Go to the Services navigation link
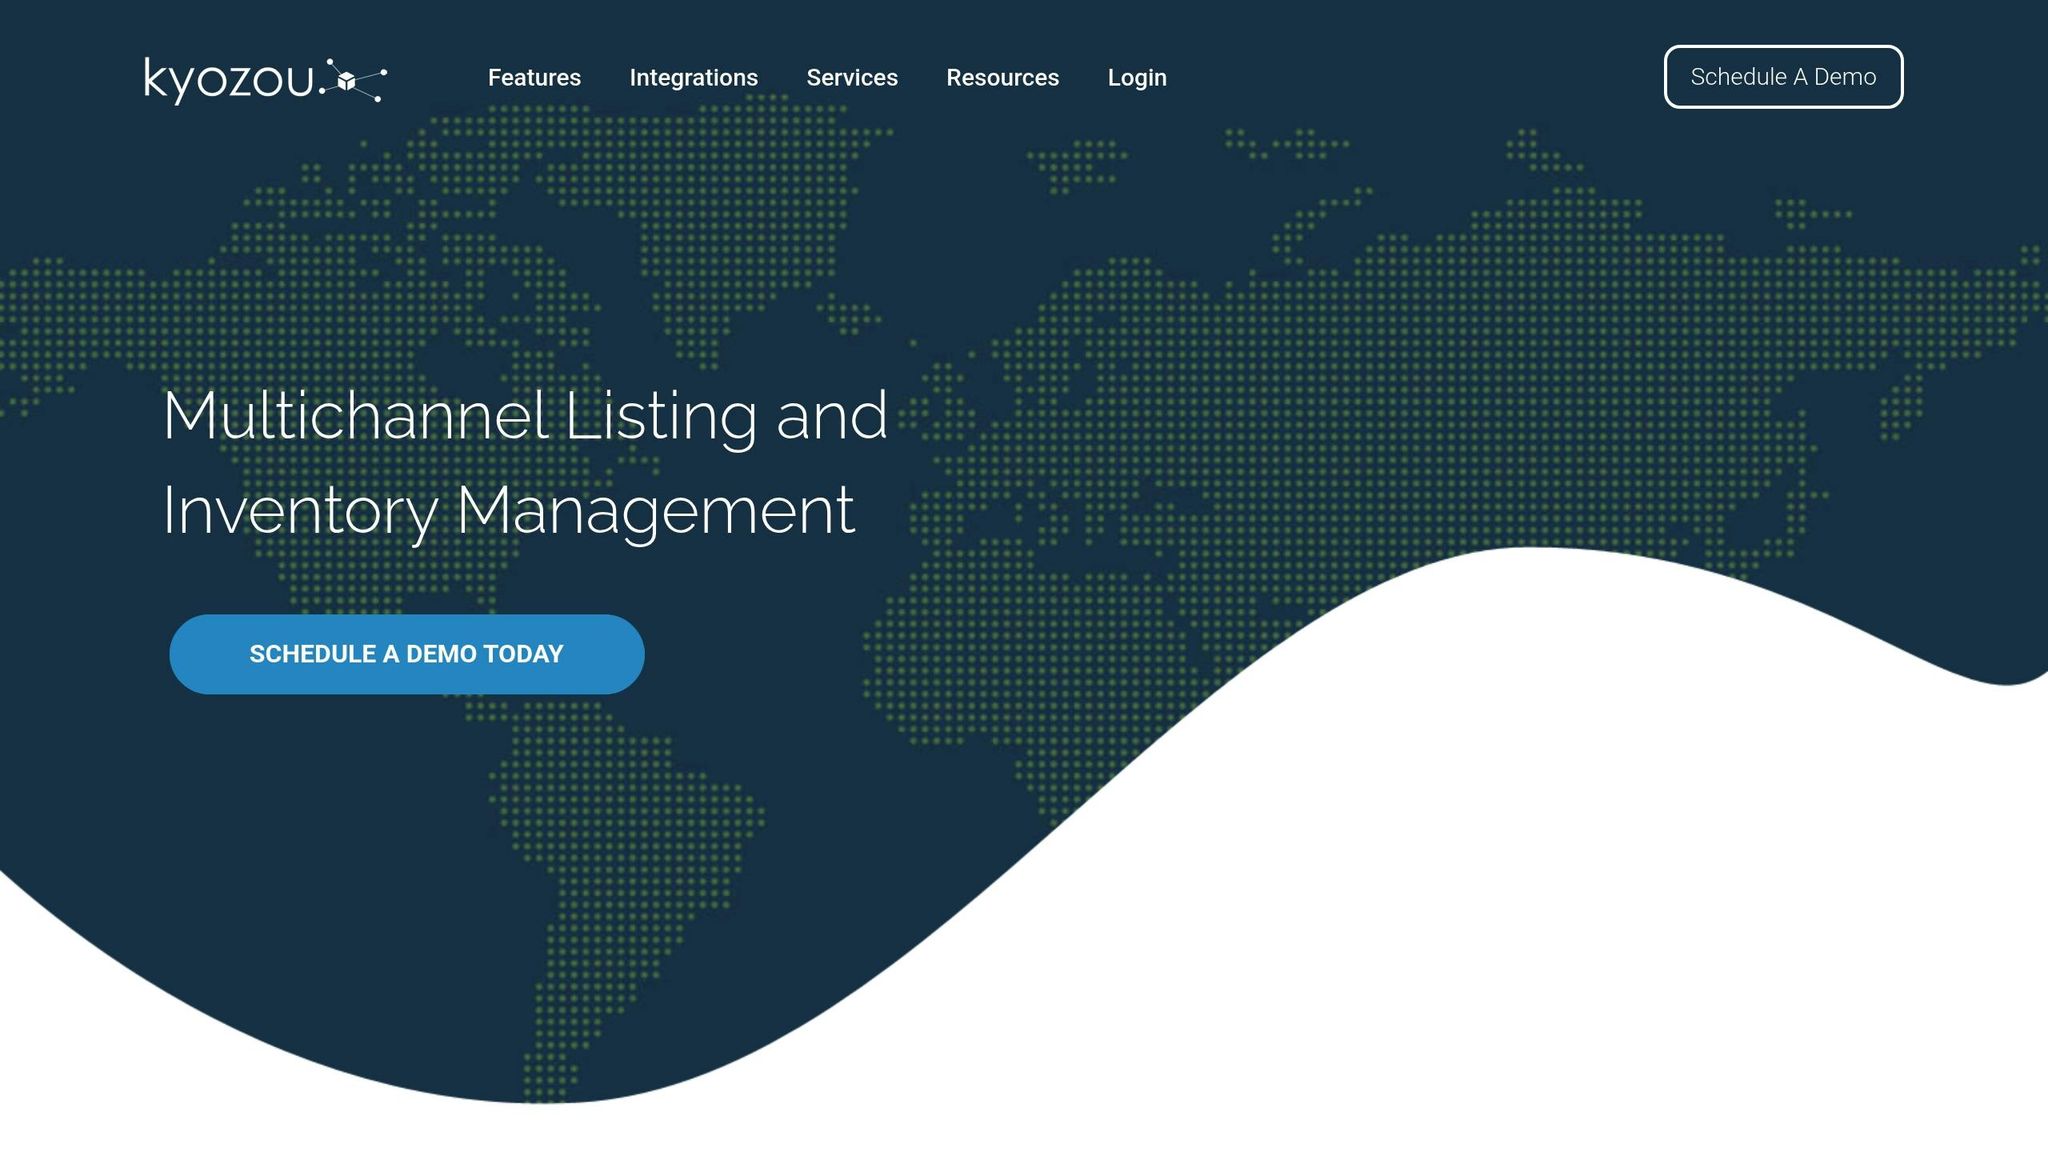2048x1152 pixels. pyautogui.click(x=852, y=78)
